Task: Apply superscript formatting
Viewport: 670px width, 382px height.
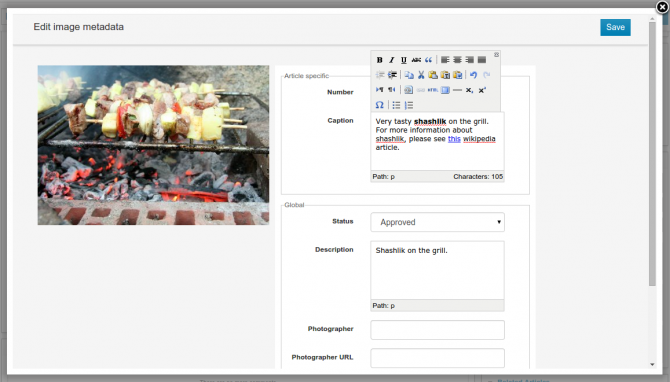Action: 482,90
